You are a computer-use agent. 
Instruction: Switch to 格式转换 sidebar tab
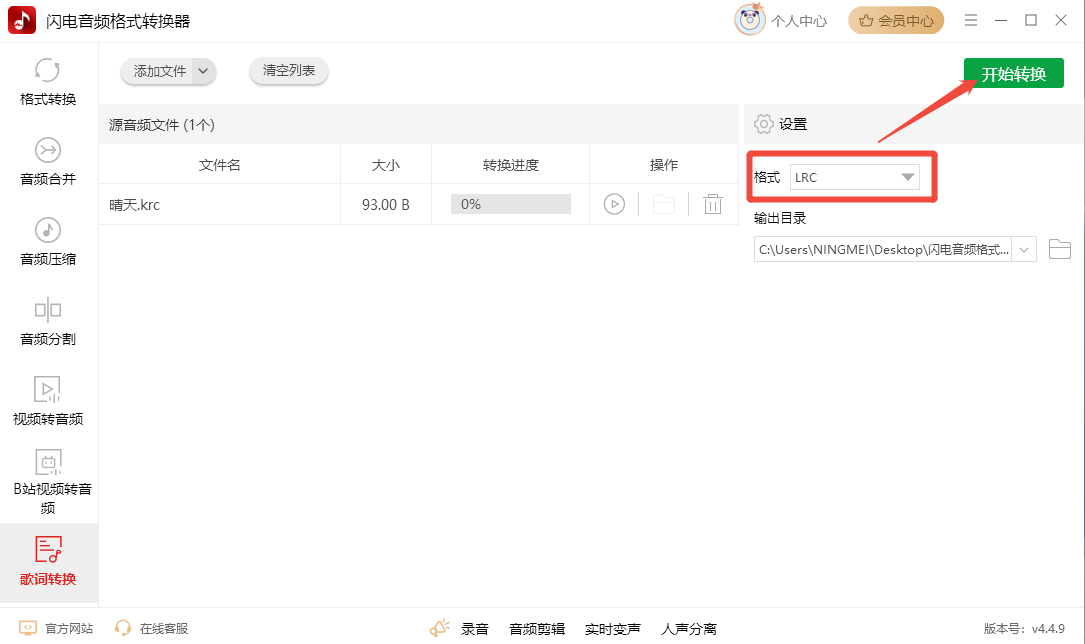tap(48, 82)
